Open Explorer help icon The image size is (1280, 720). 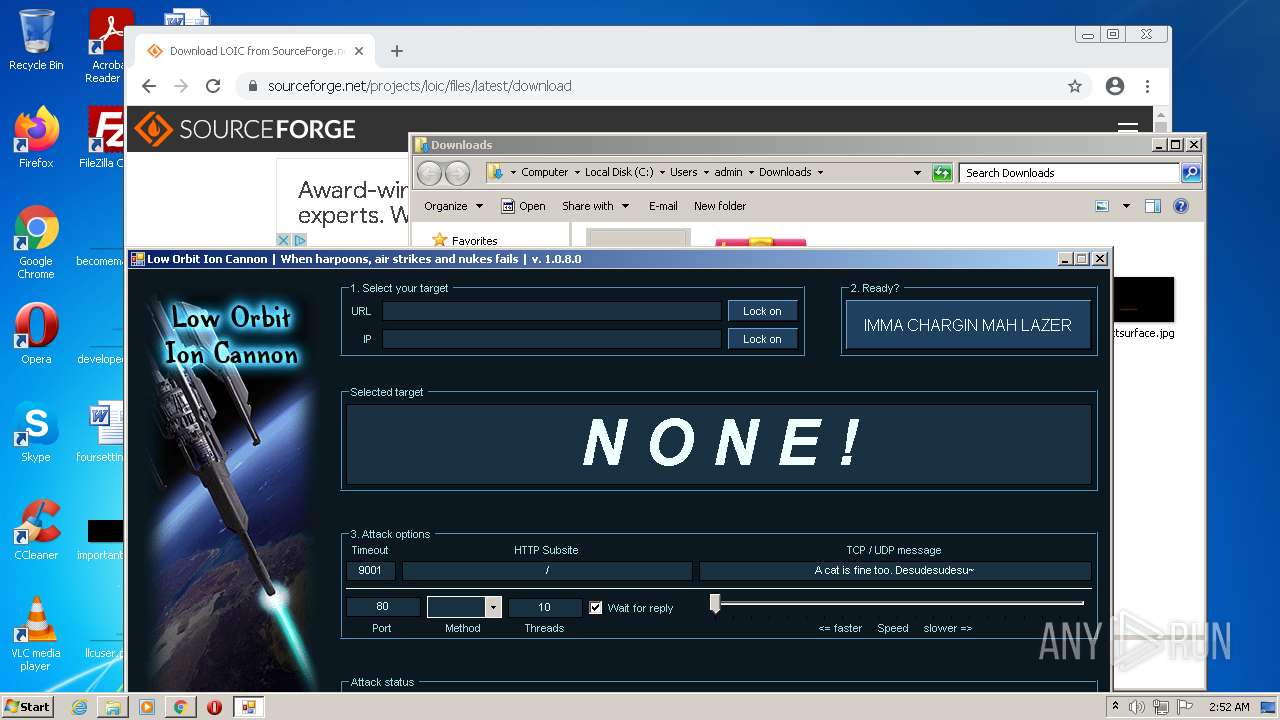pos(1181,206)
